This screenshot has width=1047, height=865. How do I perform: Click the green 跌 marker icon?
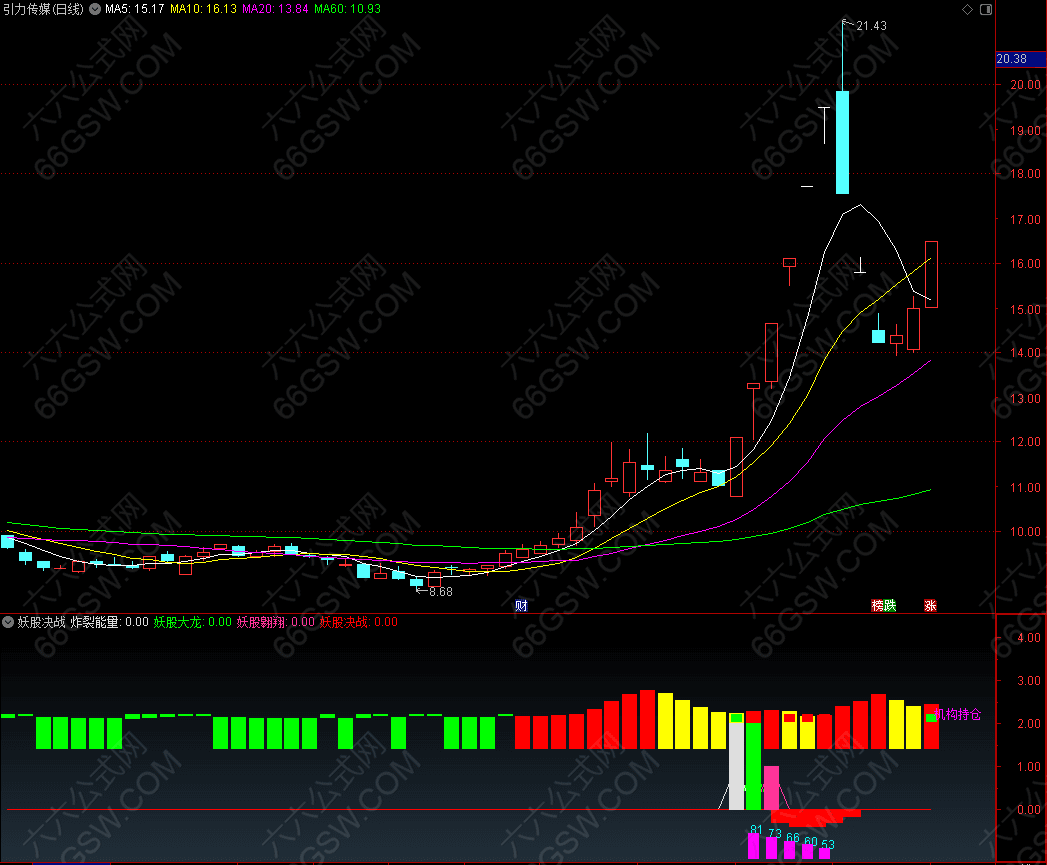pyautogui.click(x=889, y=606)
